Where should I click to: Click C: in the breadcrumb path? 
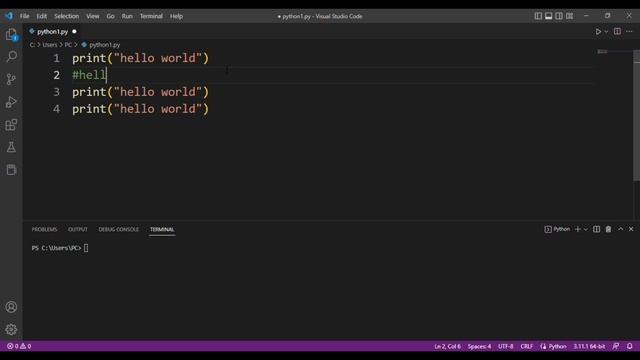click(32, 45)
